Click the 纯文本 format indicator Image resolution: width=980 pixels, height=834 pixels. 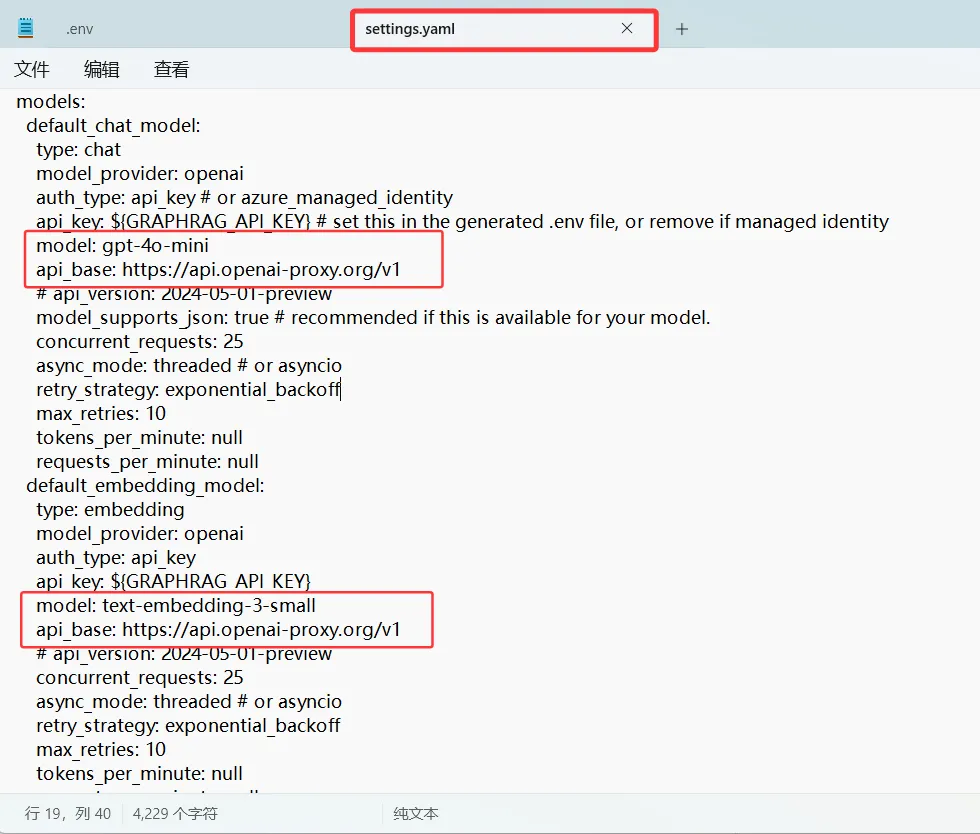(x=414, y=813)
